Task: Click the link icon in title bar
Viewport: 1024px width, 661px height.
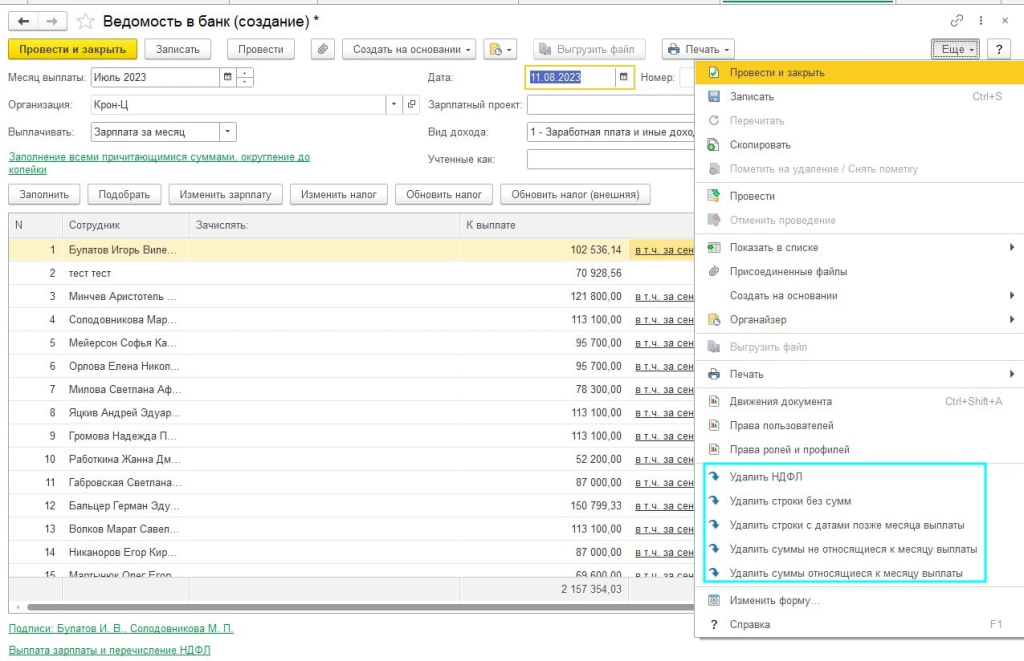Action: point(958,21)
